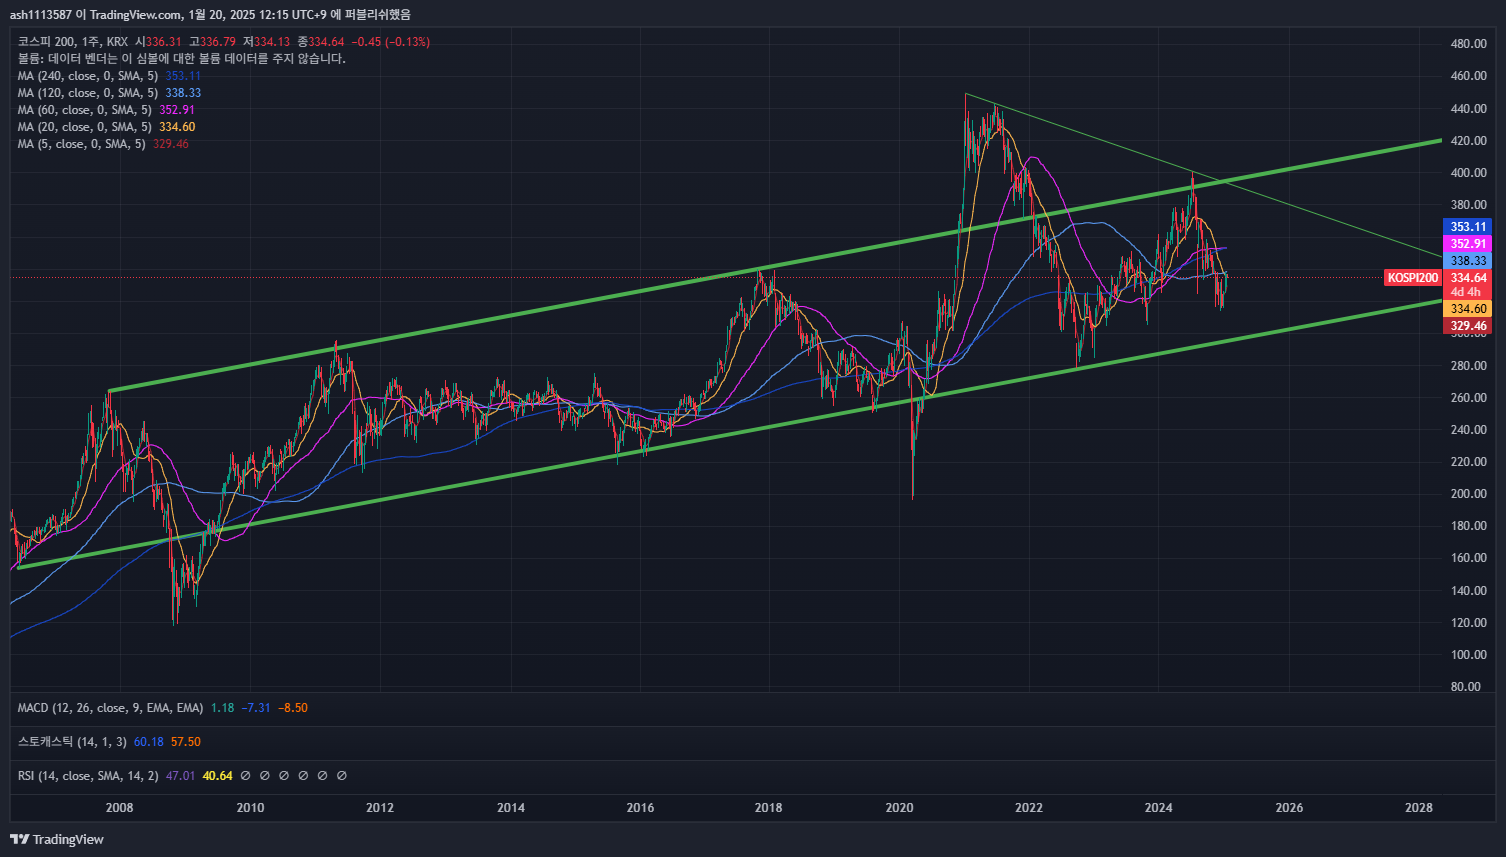This screenshot has height=857, width=1506.
Task: Select the MA 5 indicator legend
Action: coord(81,144)
